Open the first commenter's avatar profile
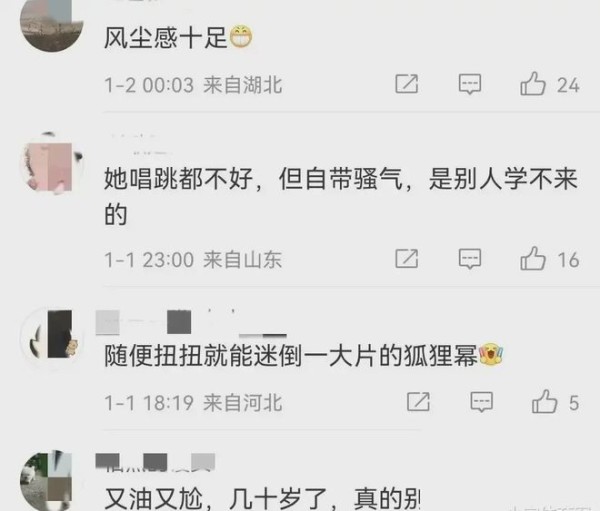The height and width of the screenshot is (511, 600). 52,23
